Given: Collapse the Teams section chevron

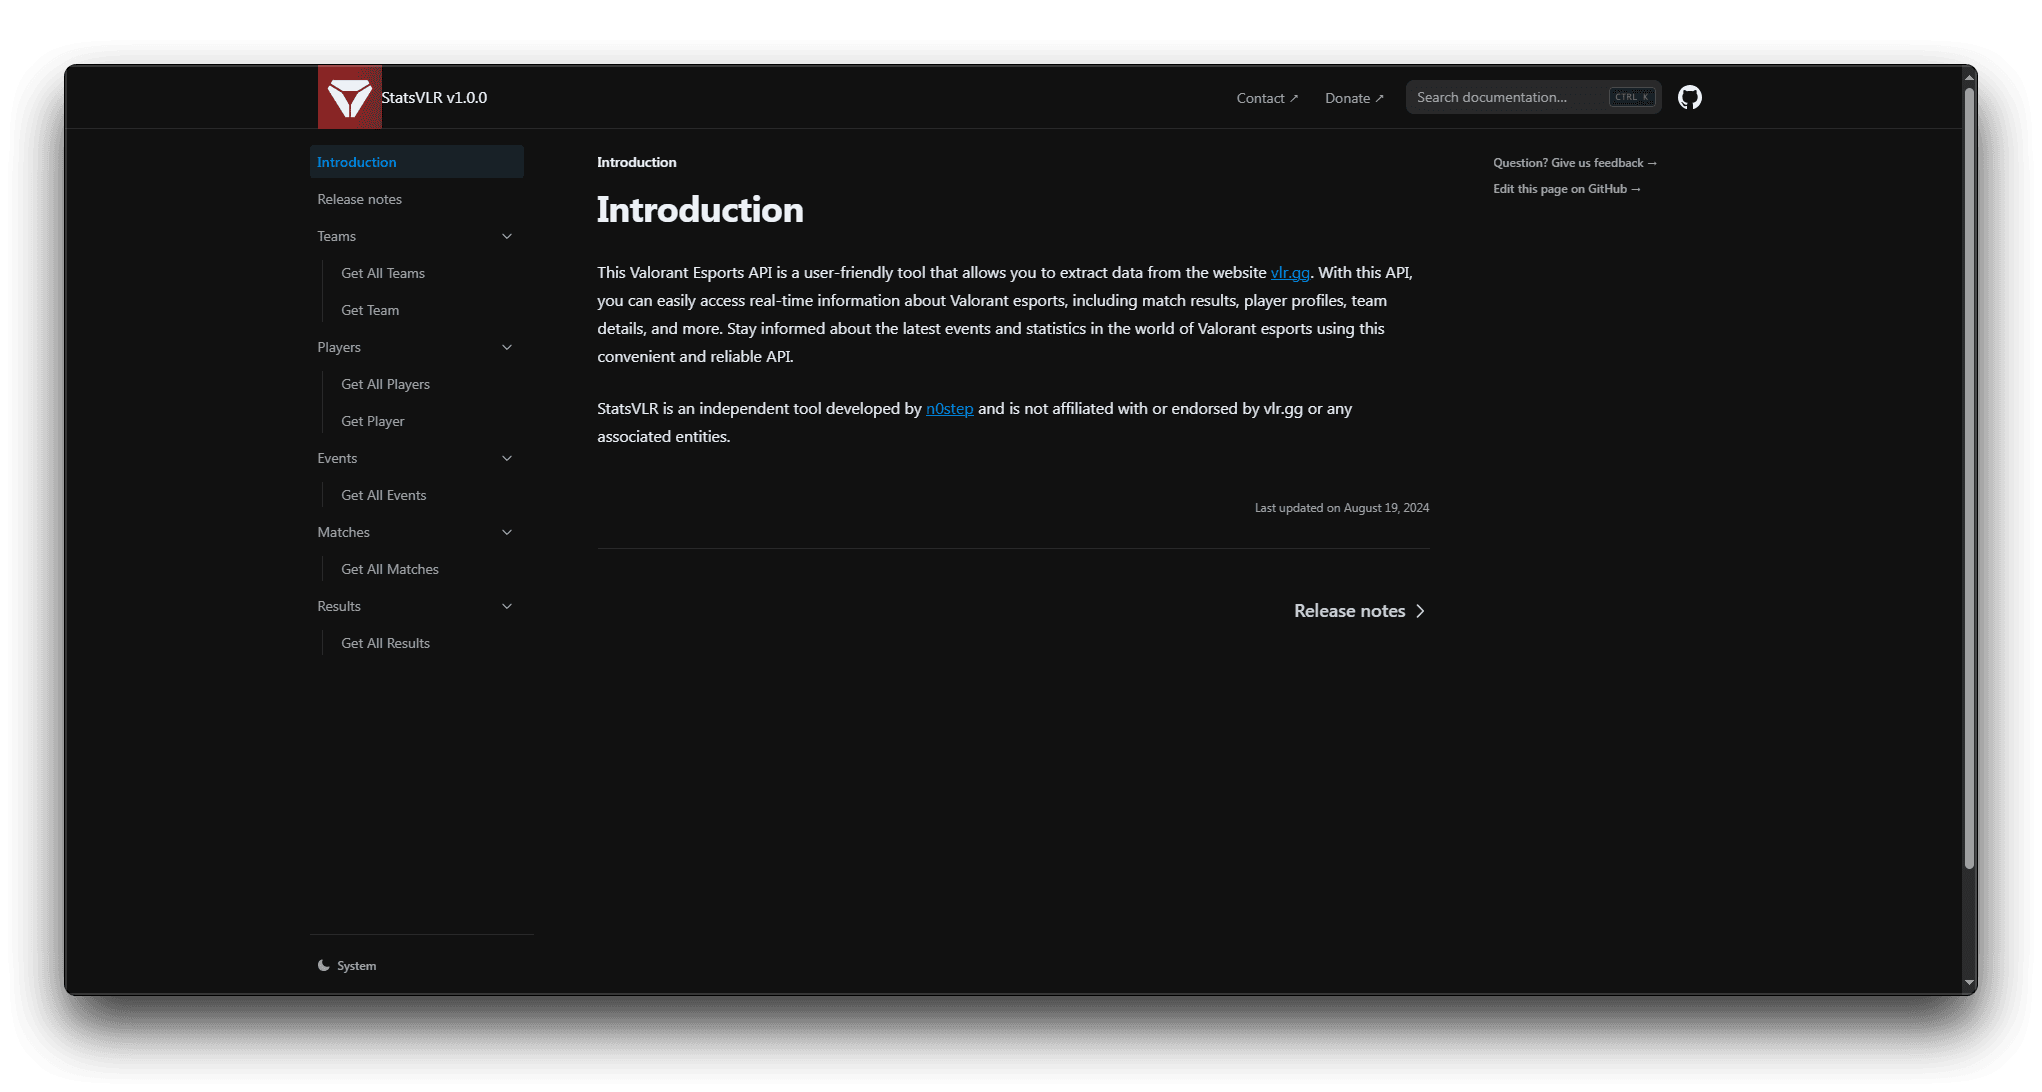Looking at the screenshot, I should click(507, 237).
